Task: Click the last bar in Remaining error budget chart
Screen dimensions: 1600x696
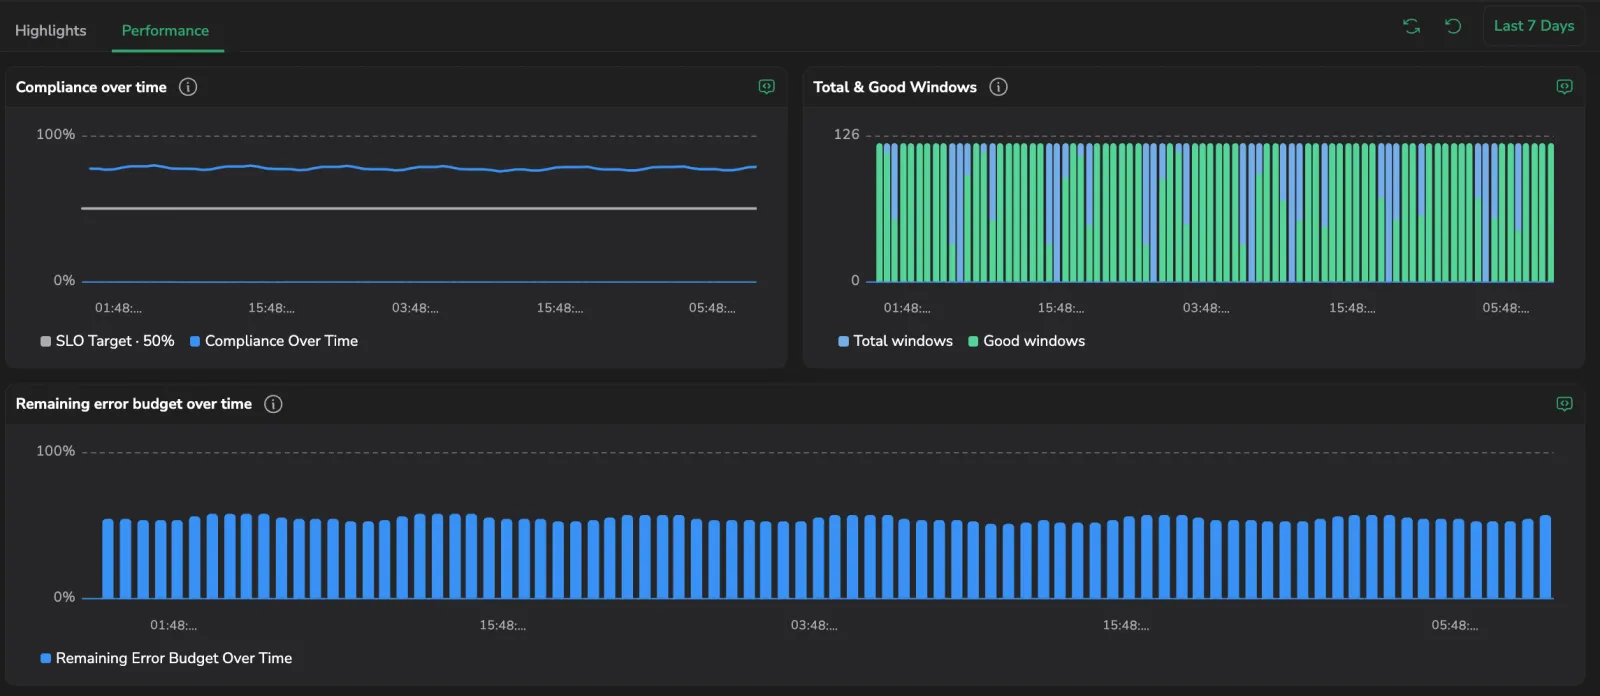Action: 1545,557
